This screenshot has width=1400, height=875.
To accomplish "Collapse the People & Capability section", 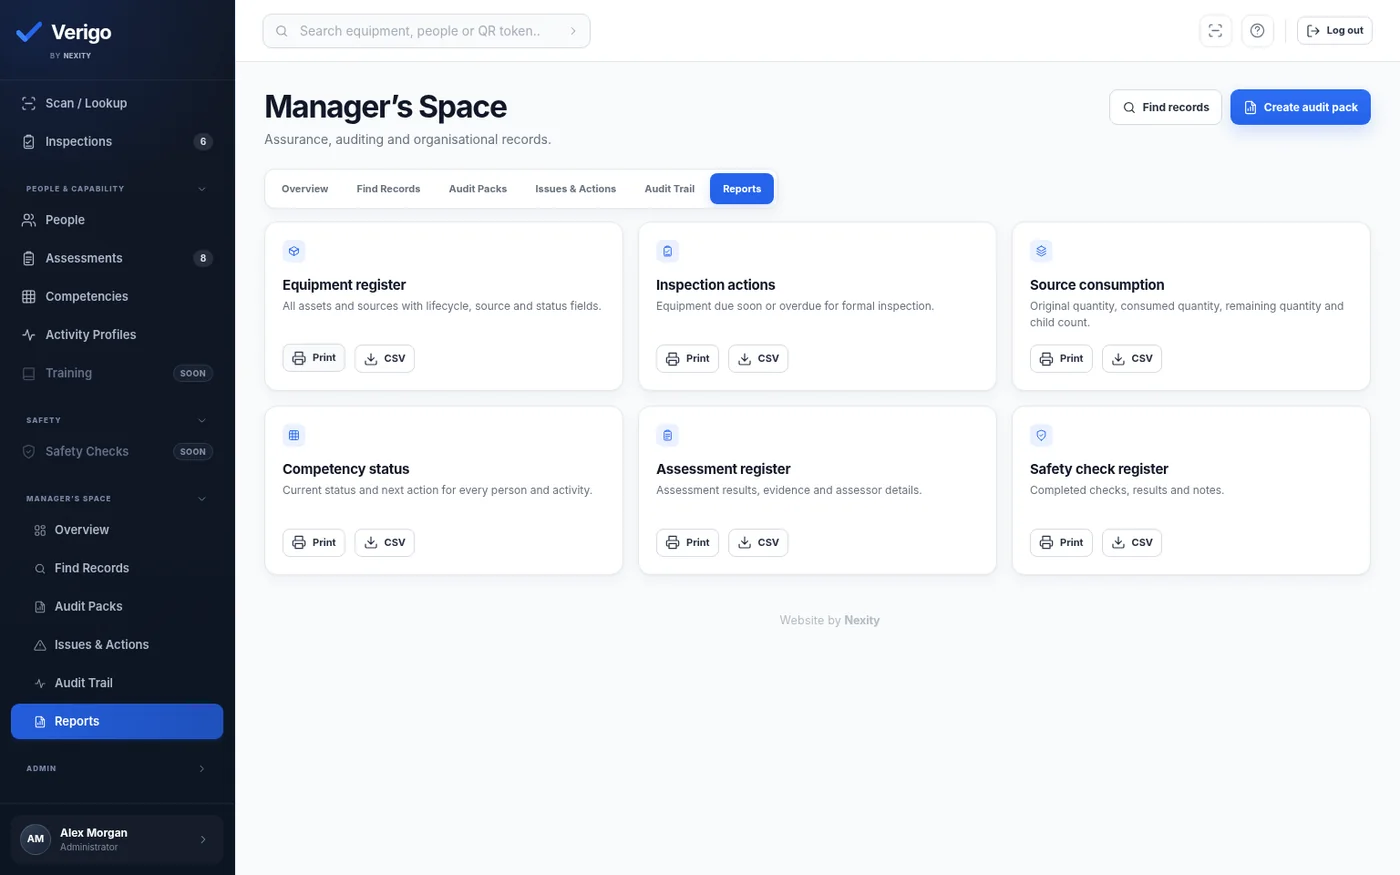I will (202, 189).
